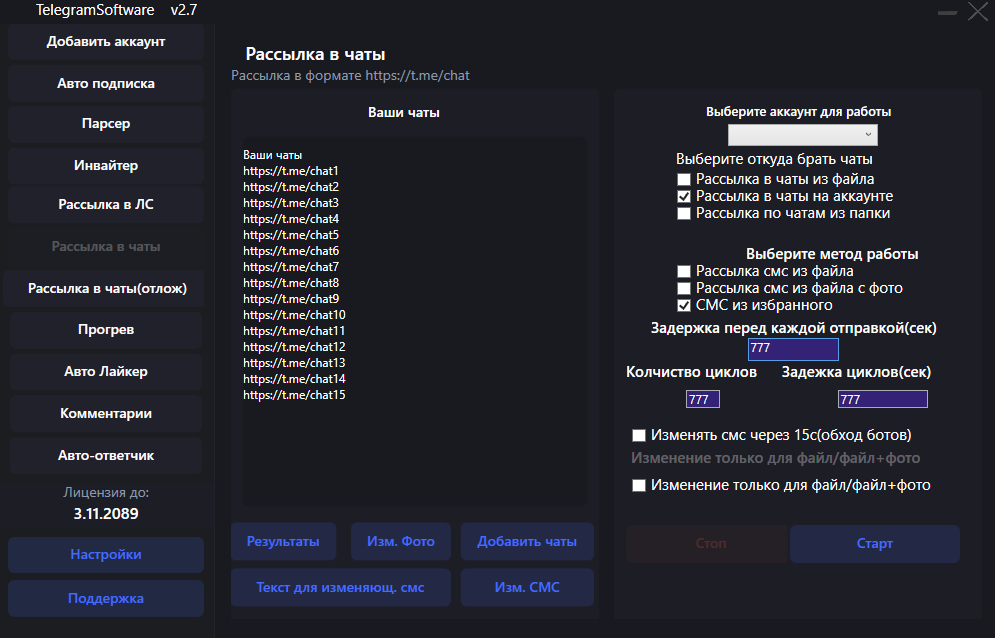Focus the delay before each send field

[793, 349]
